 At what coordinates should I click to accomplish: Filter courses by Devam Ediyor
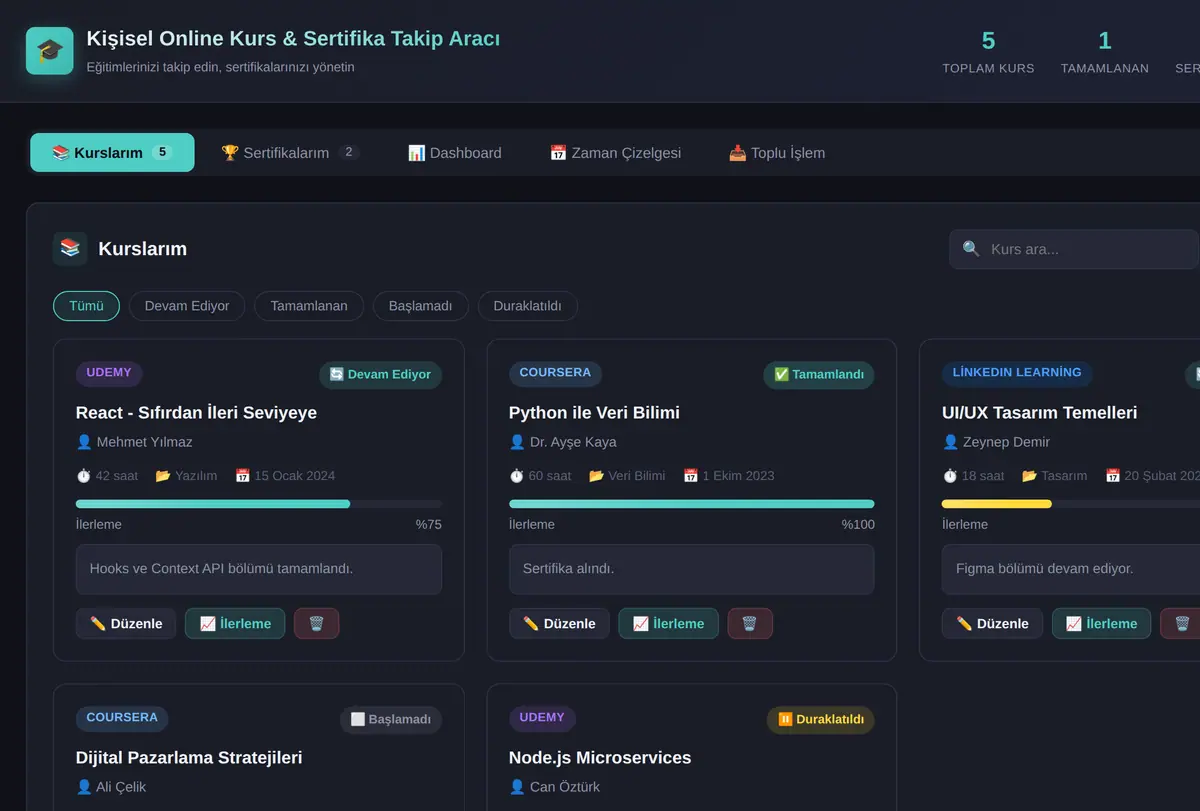187,306
